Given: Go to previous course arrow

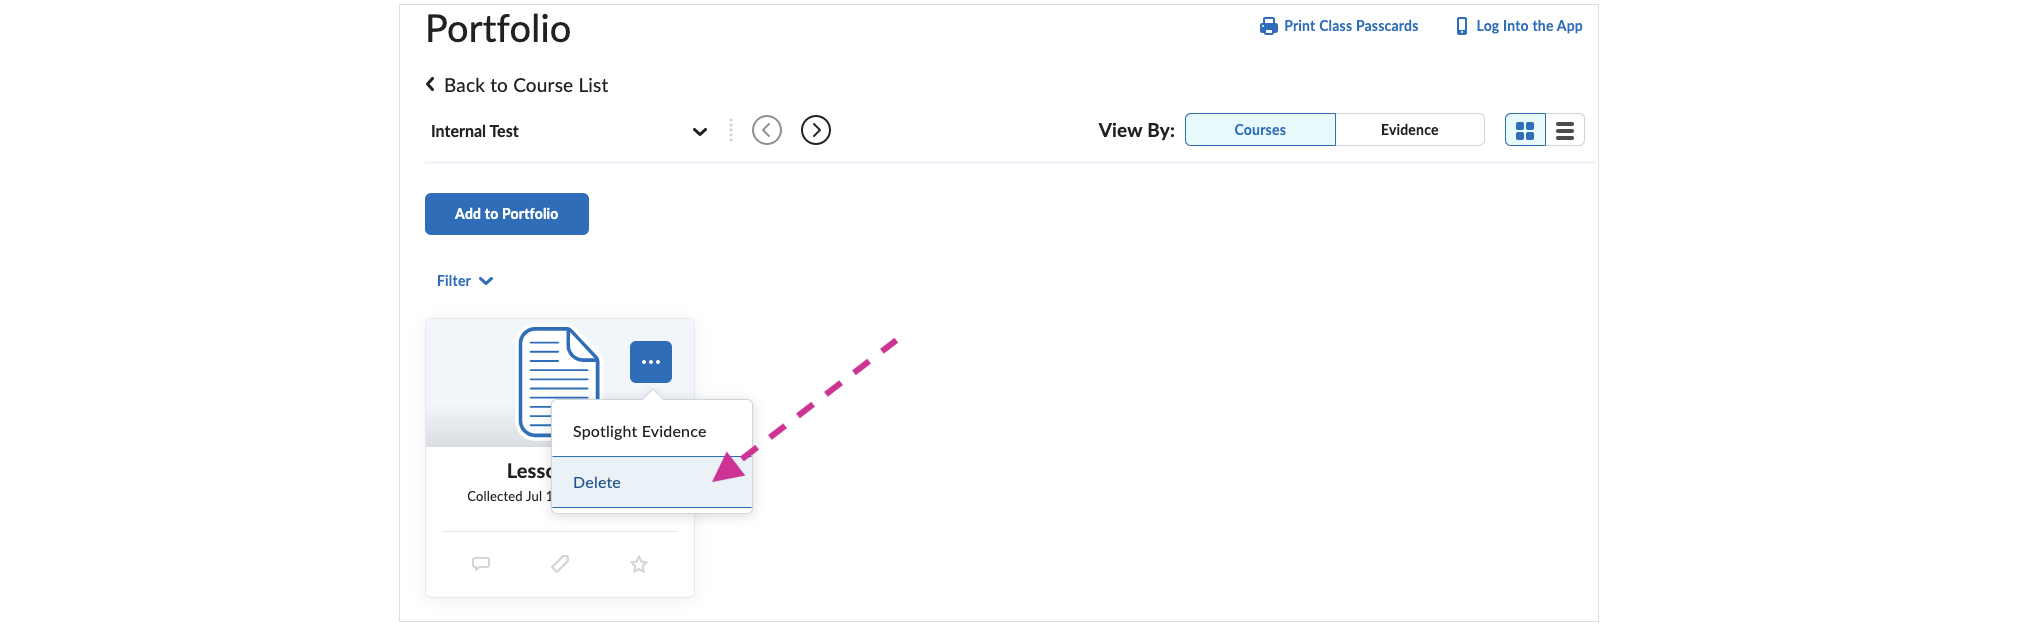Looking at the screenshot, I should (x=767, y=130).
